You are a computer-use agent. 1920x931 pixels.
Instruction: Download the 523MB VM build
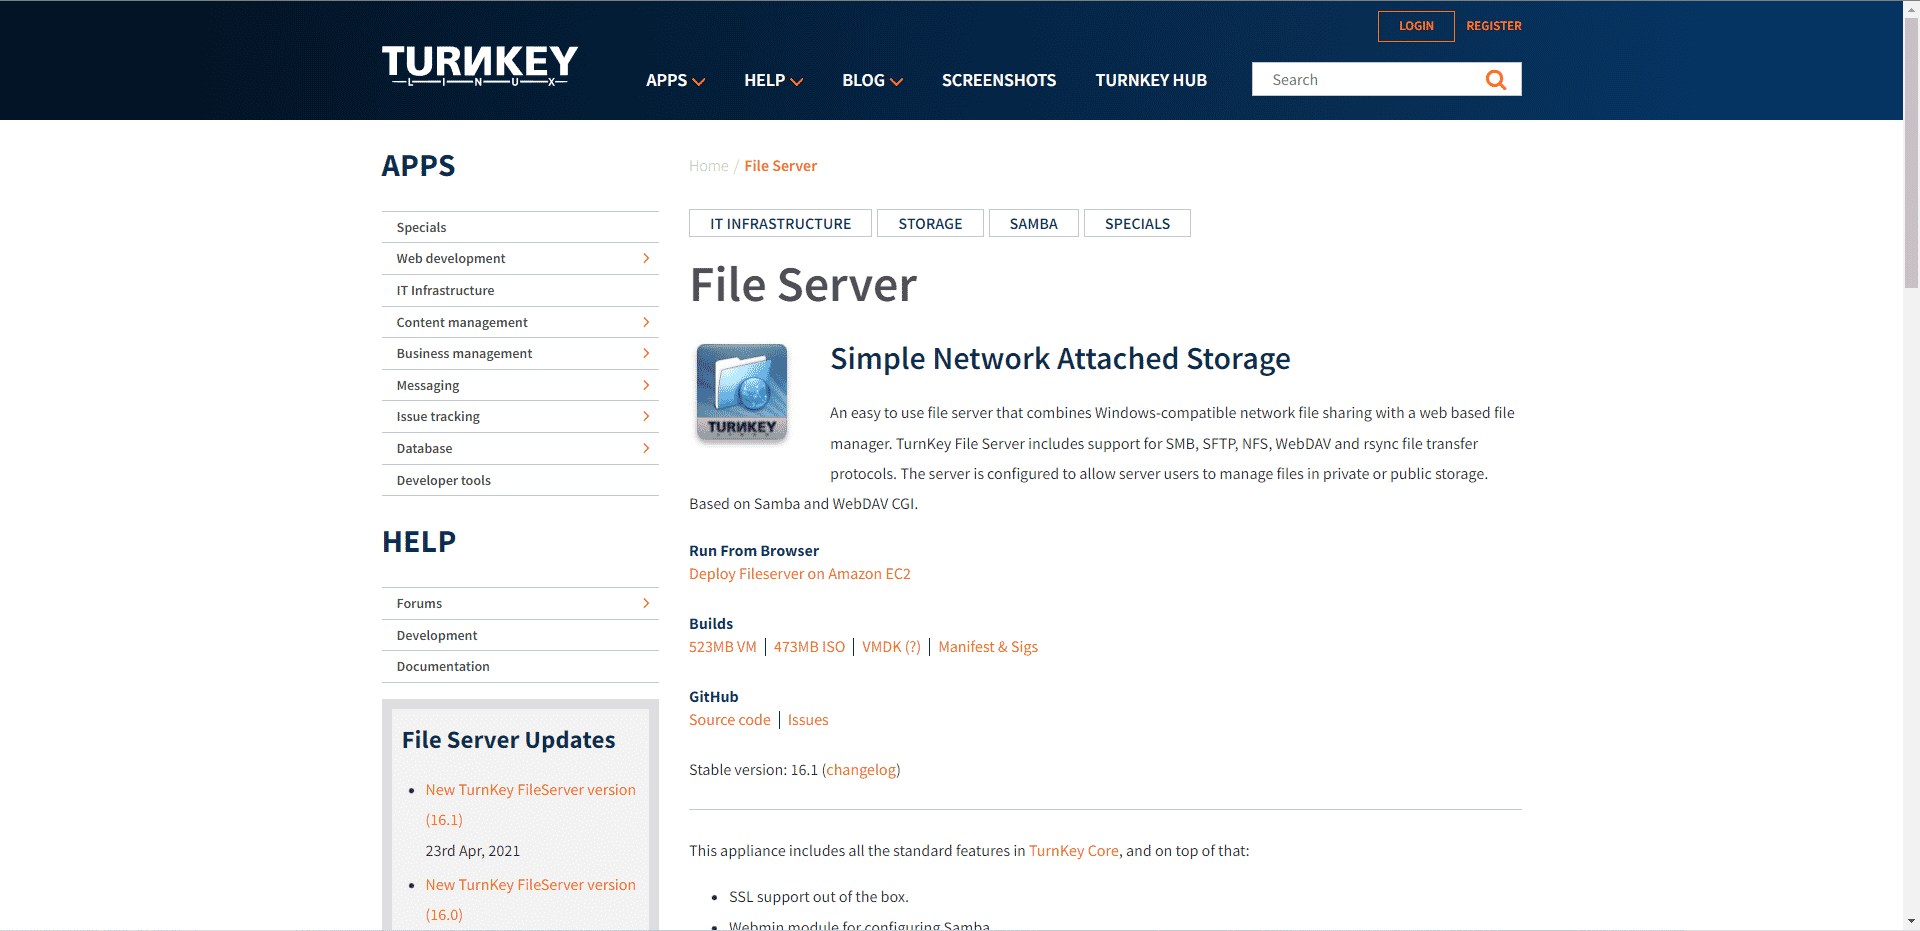click(x=723, y=647)
